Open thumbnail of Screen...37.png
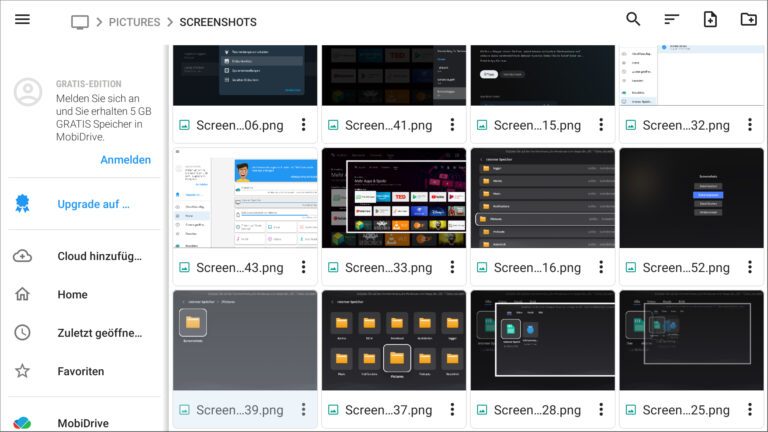 point(394,340)
